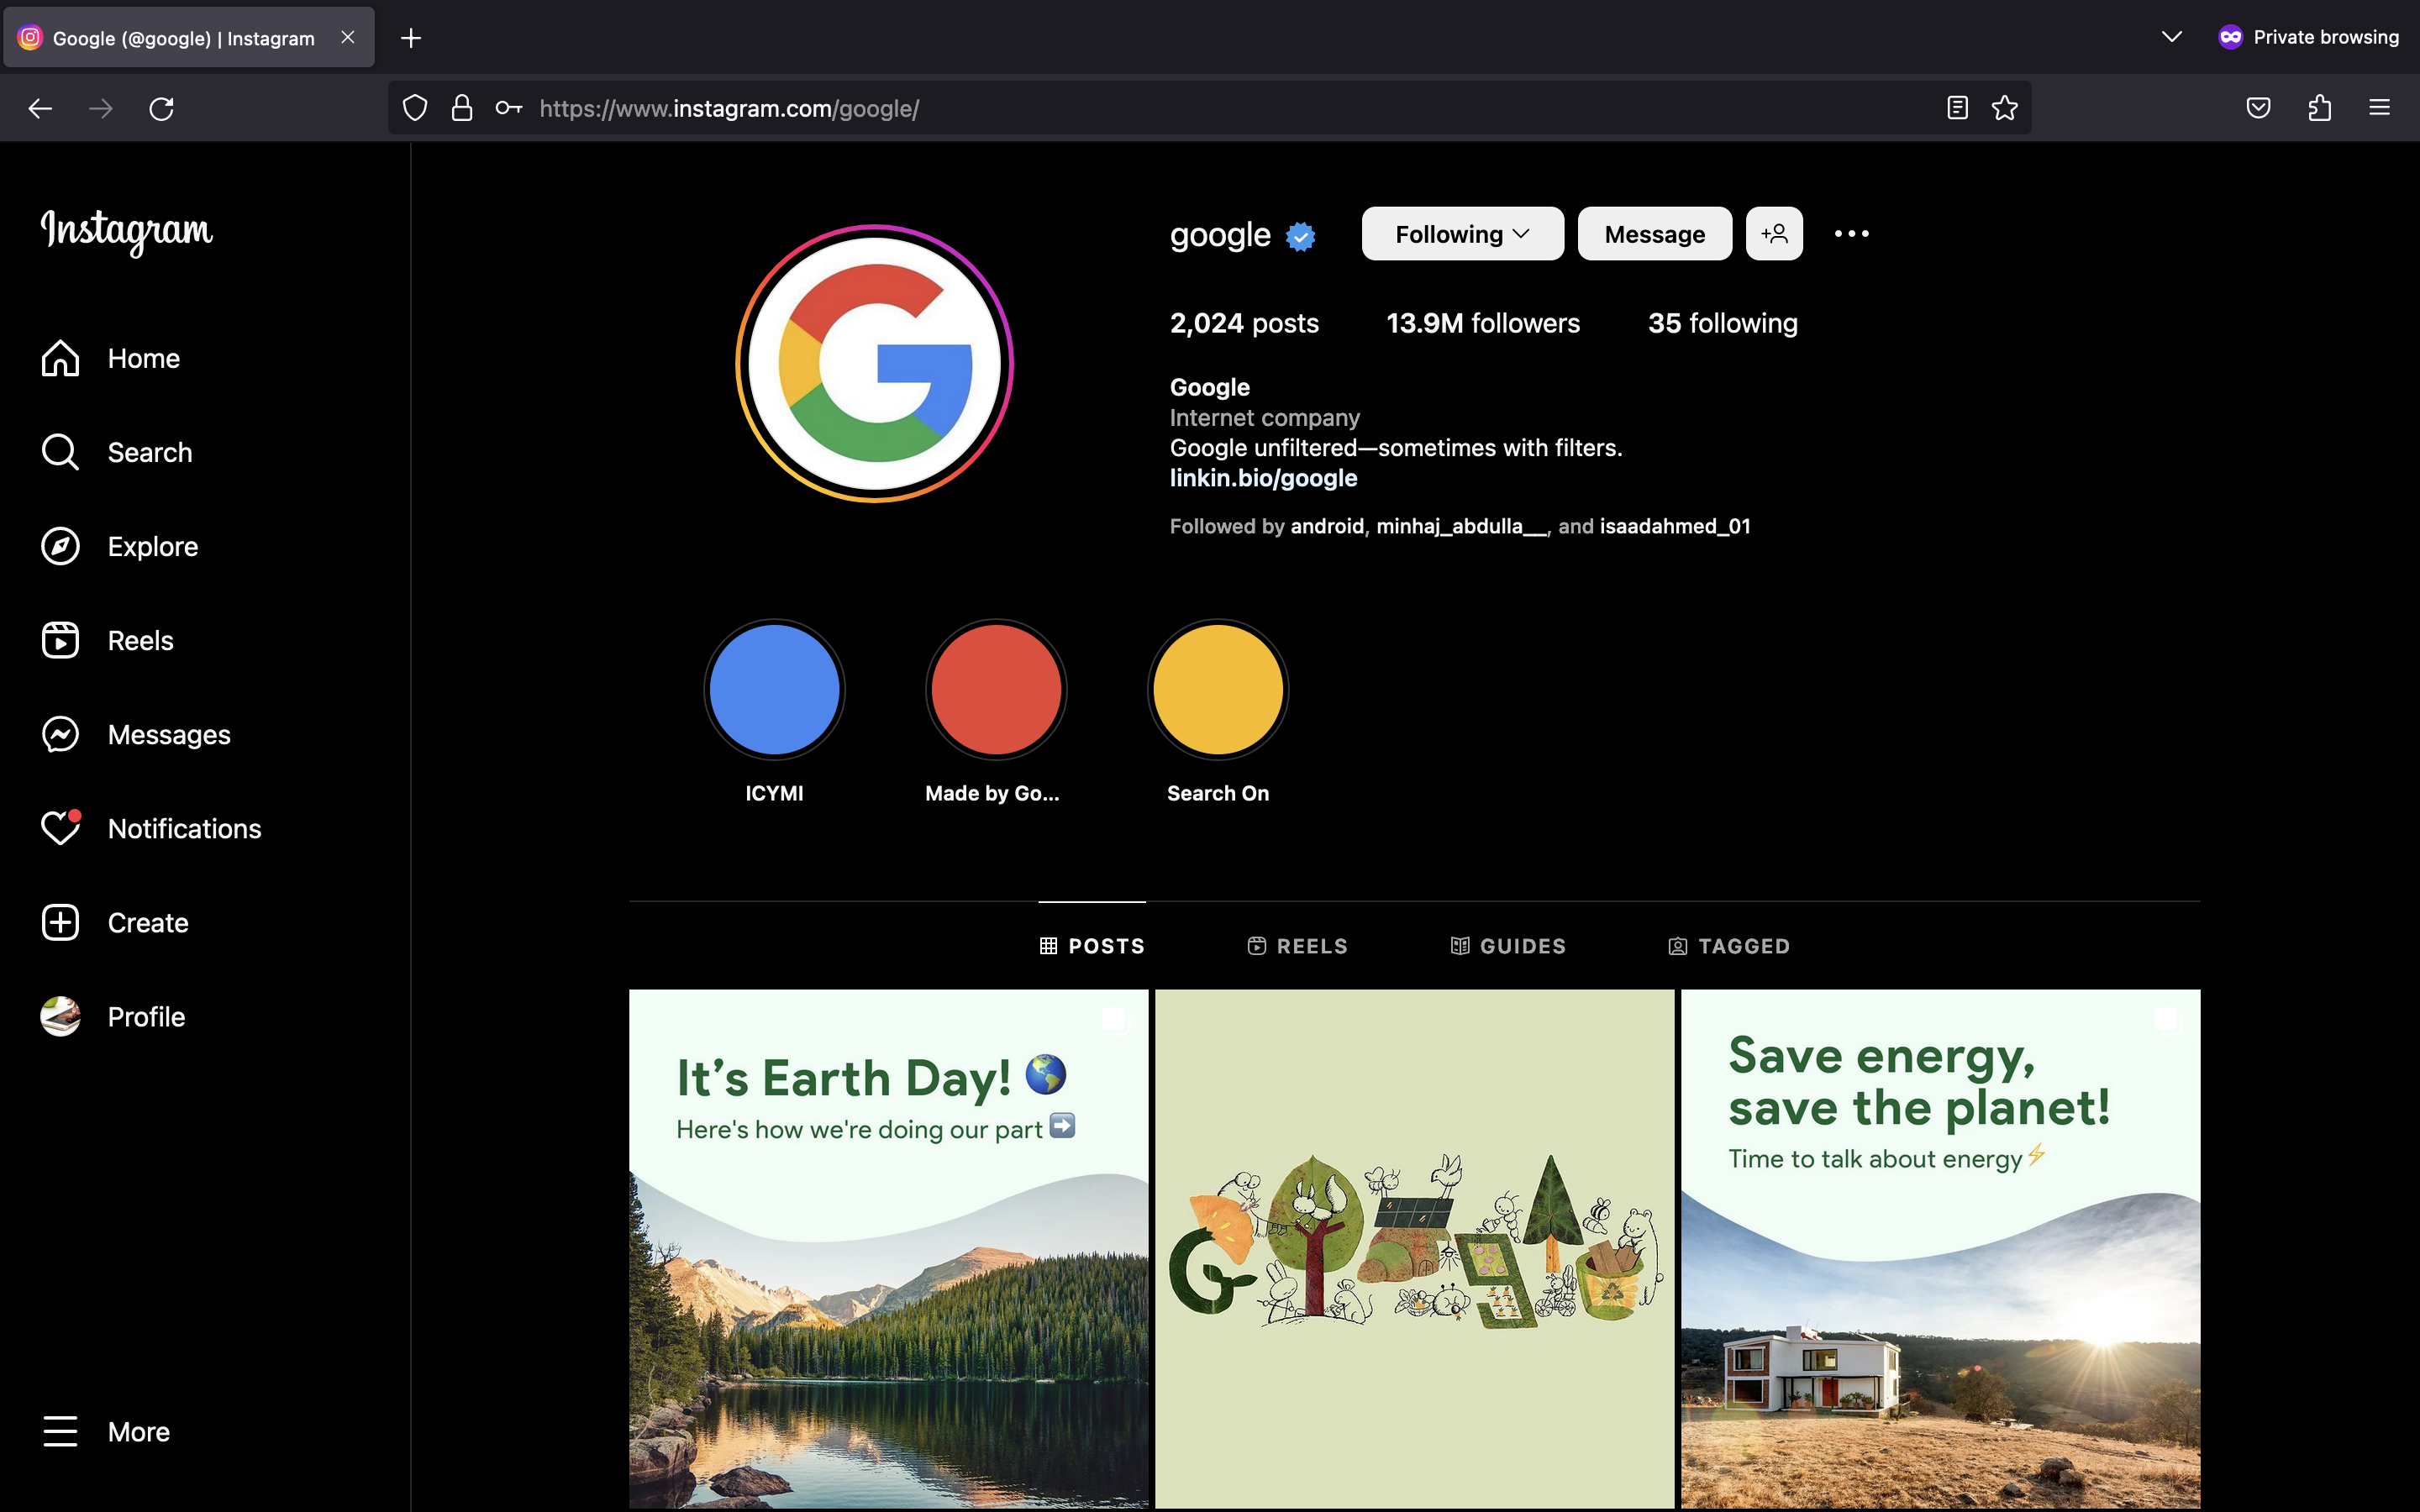The width and height of the screenshot is (2420, 1512).
Task: Open Notifications heart icon
Action: pos(60,828)
